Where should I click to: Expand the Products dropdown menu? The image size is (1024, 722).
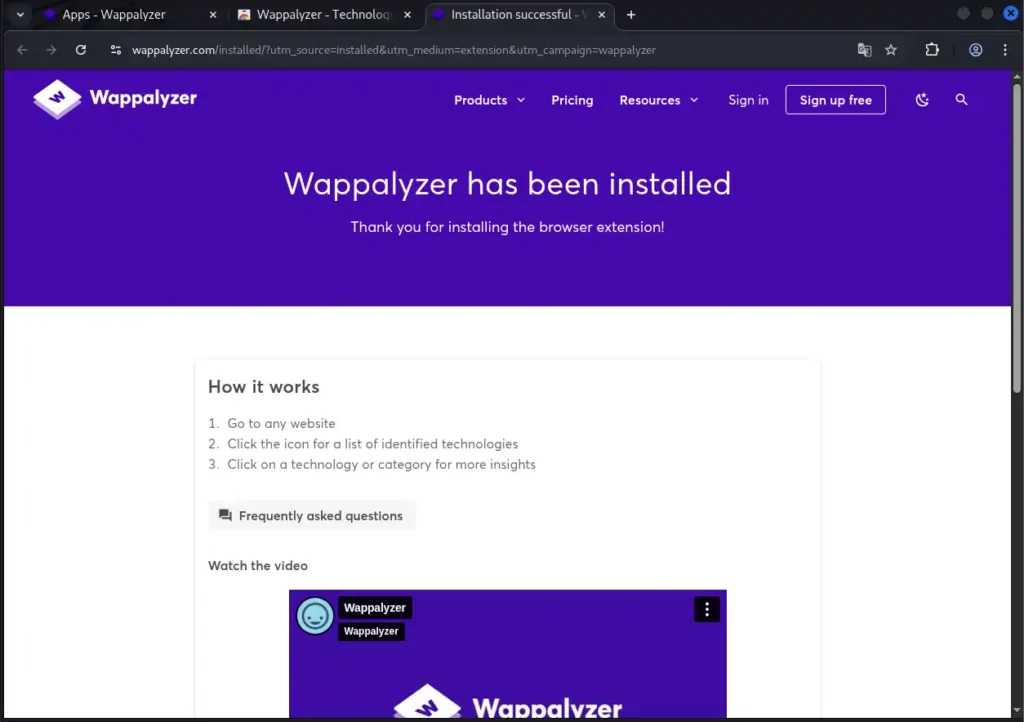[x=489, y=100]
